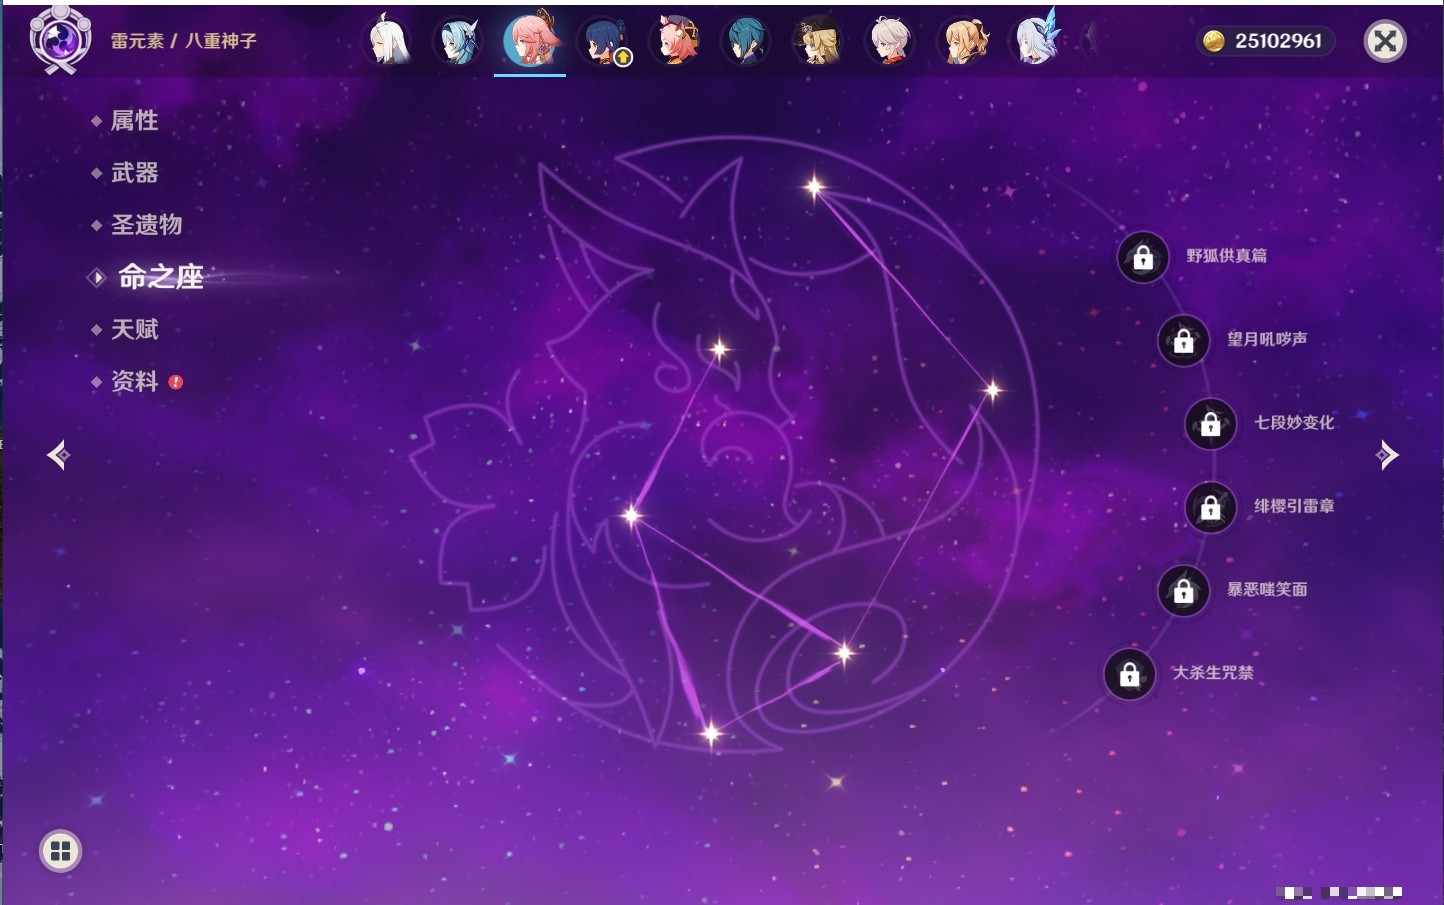This screenshot has width=1444, height=905.
Task: Click the Electro element emblem icon
Action: [x=60, y=40]
